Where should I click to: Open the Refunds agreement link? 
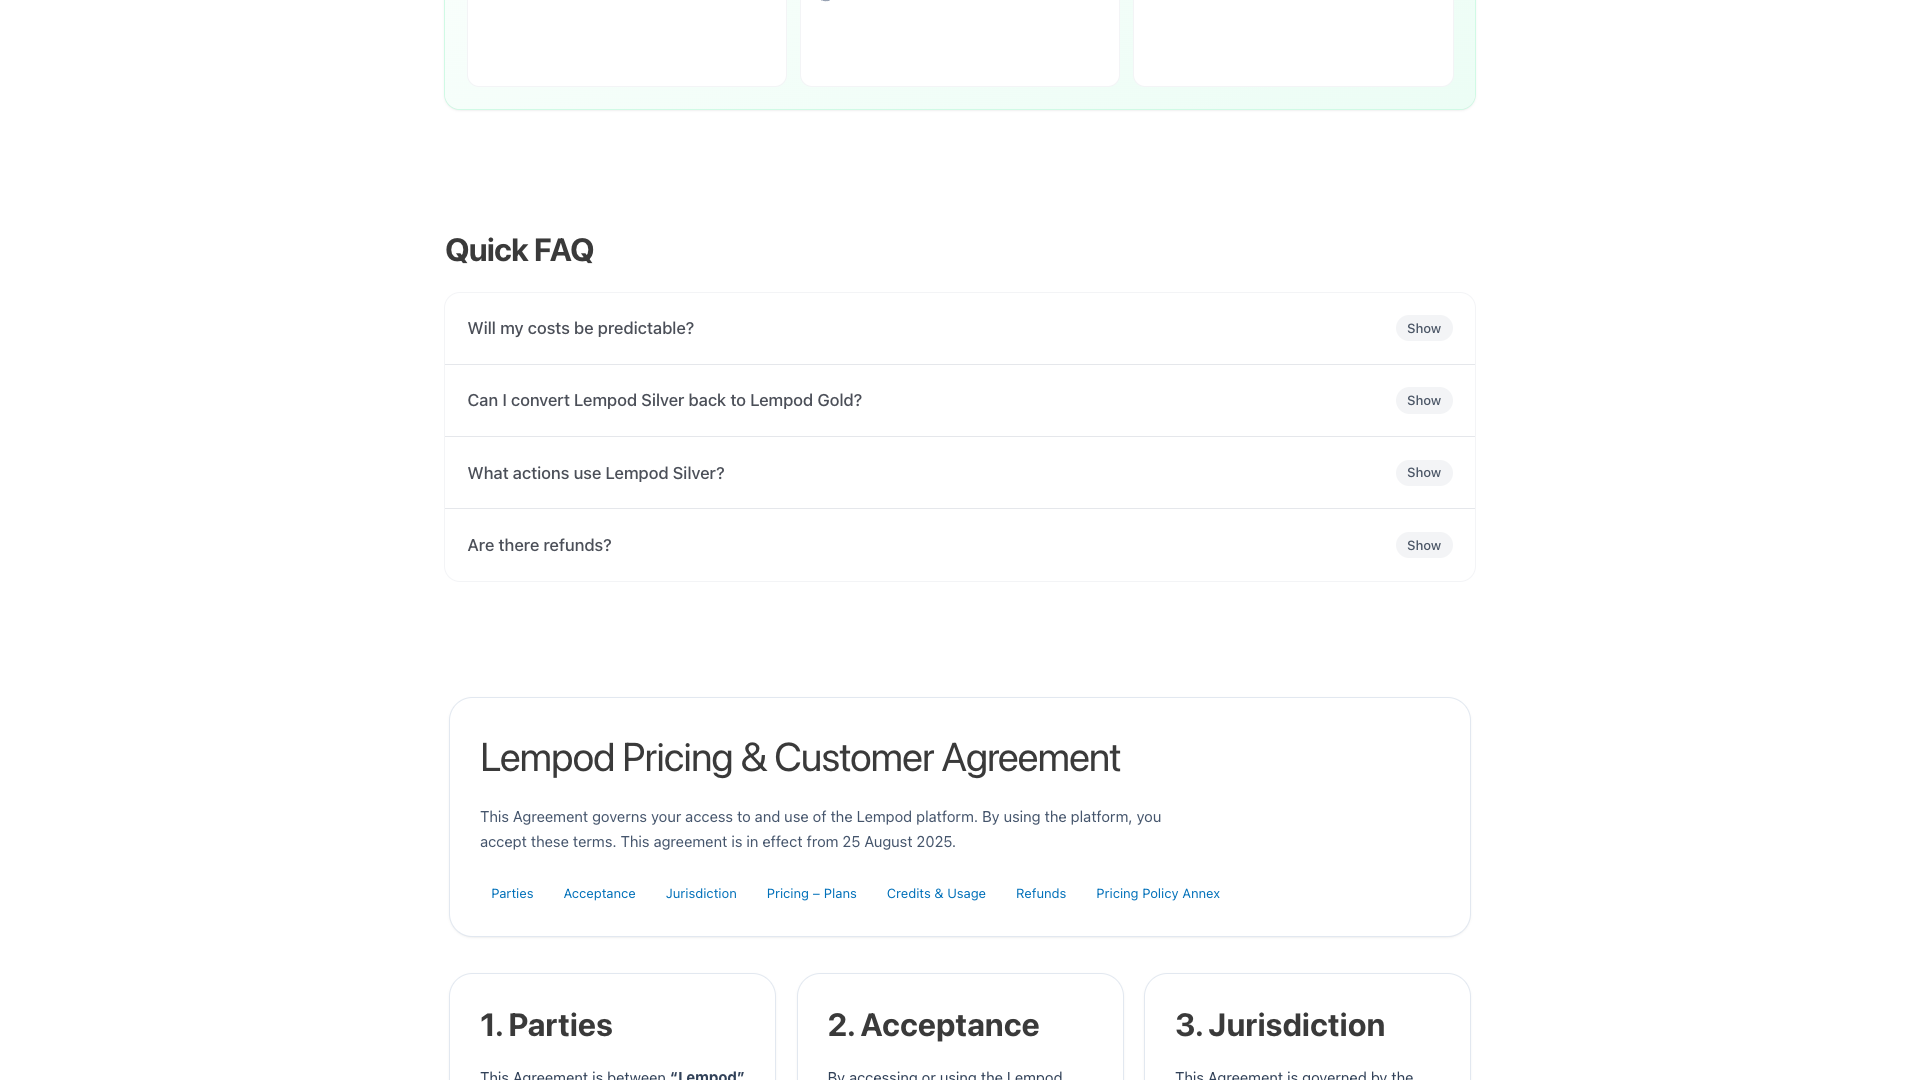pyautogui.click(x=1040, y=893)
